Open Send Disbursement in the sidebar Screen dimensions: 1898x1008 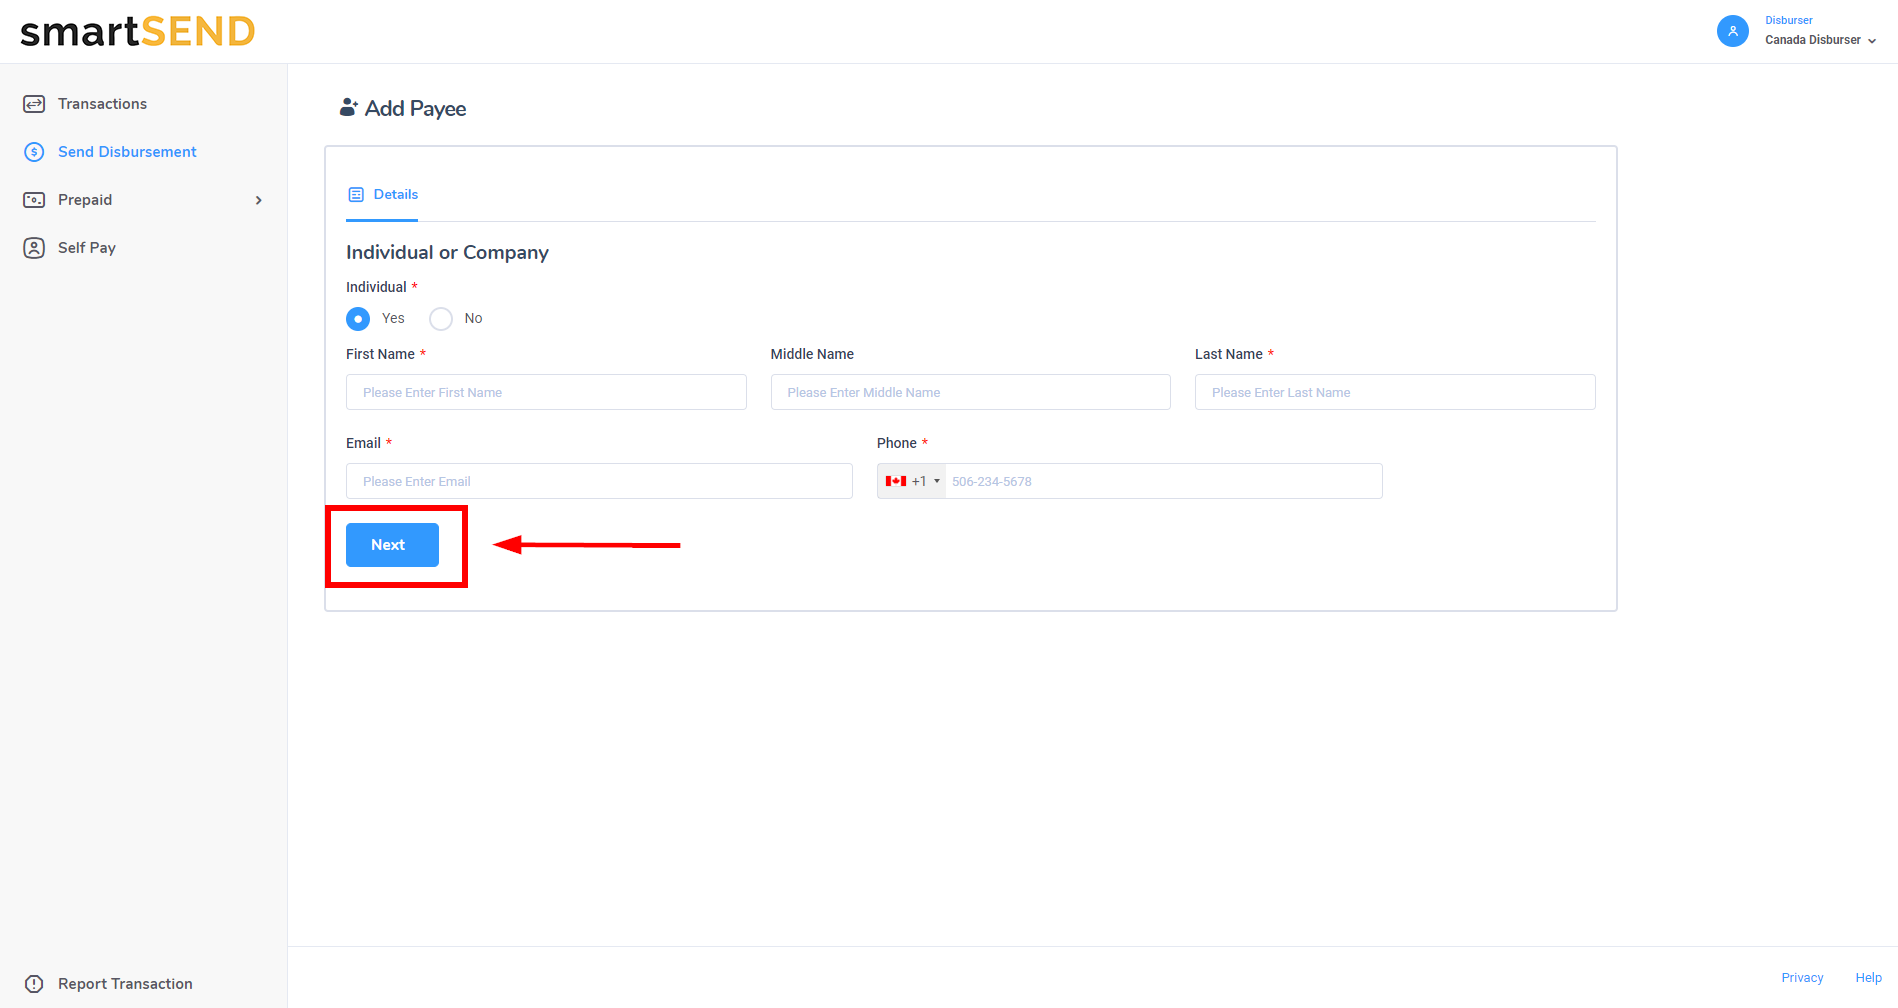click(x=127, y=152)
